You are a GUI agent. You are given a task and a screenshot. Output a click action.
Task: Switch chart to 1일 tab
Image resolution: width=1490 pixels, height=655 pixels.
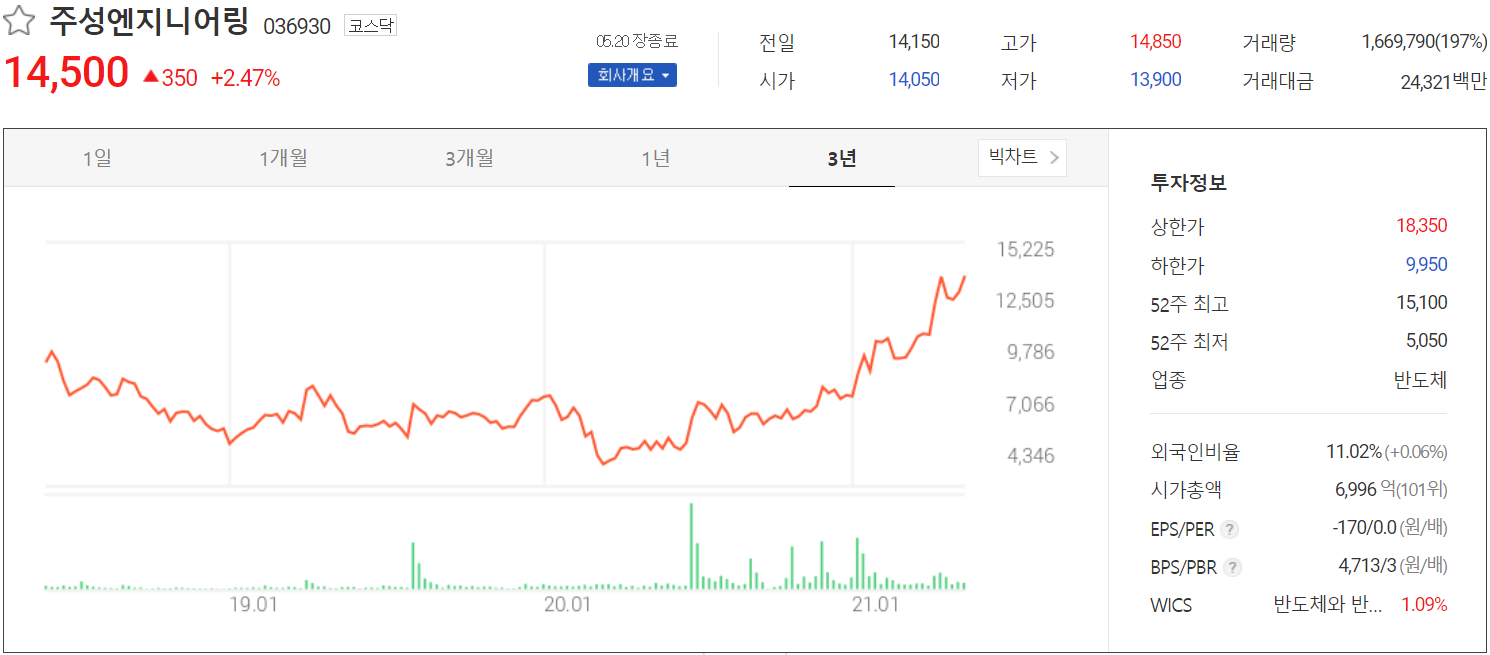tap(97, 158)
